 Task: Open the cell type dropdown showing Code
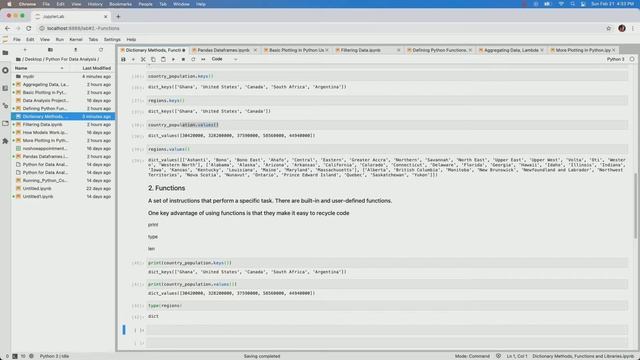pos(224,59)
